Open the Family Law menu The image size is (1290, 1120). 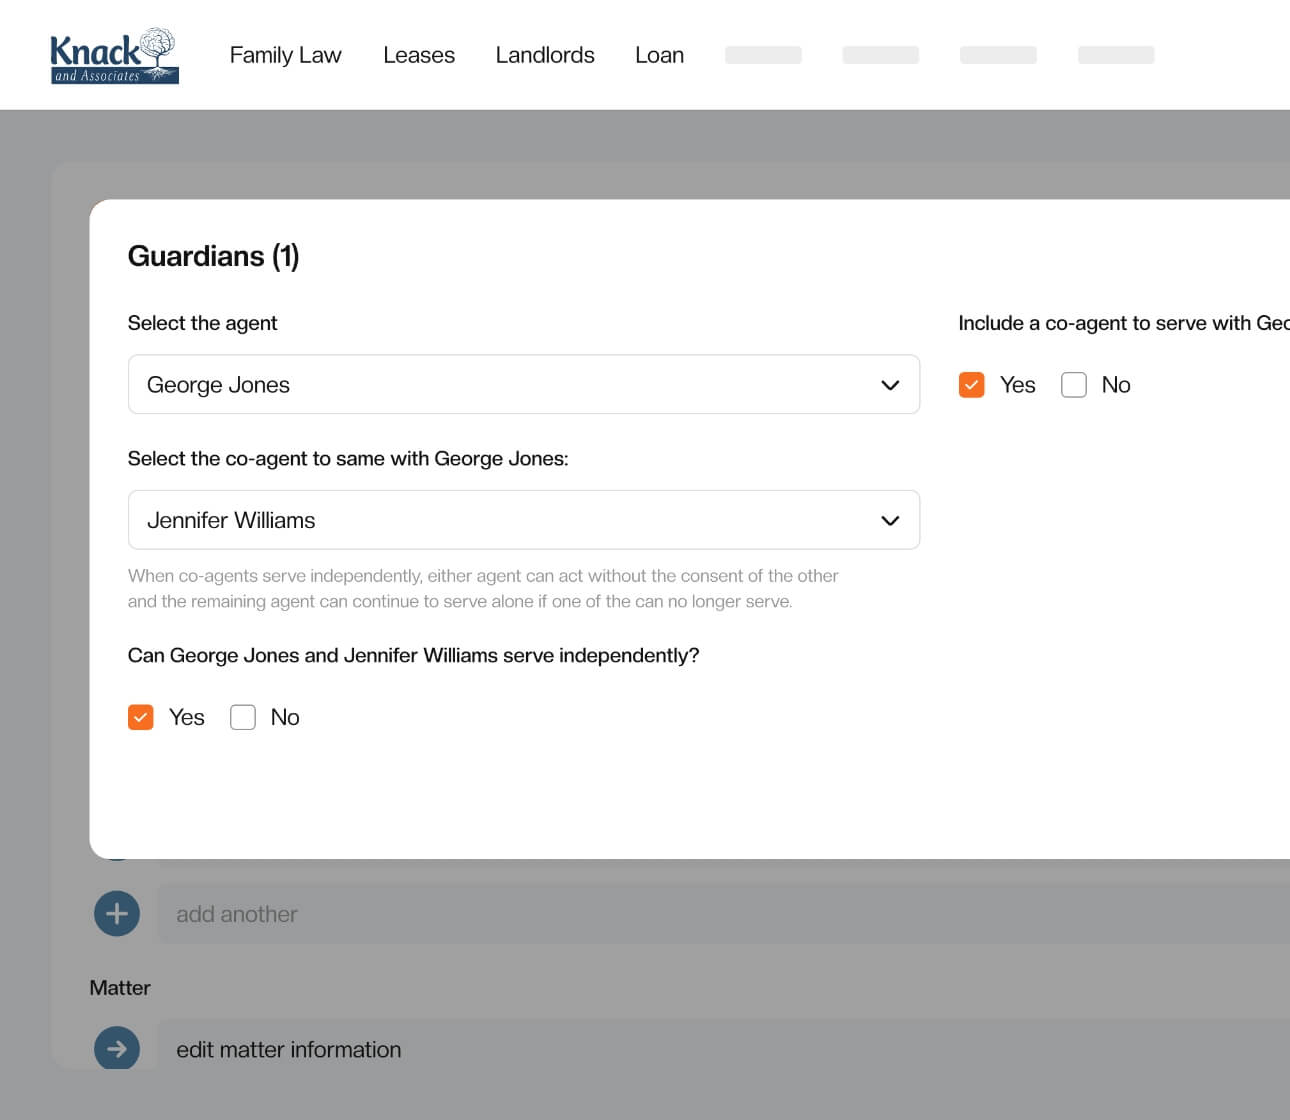click(x=285, y=55)
